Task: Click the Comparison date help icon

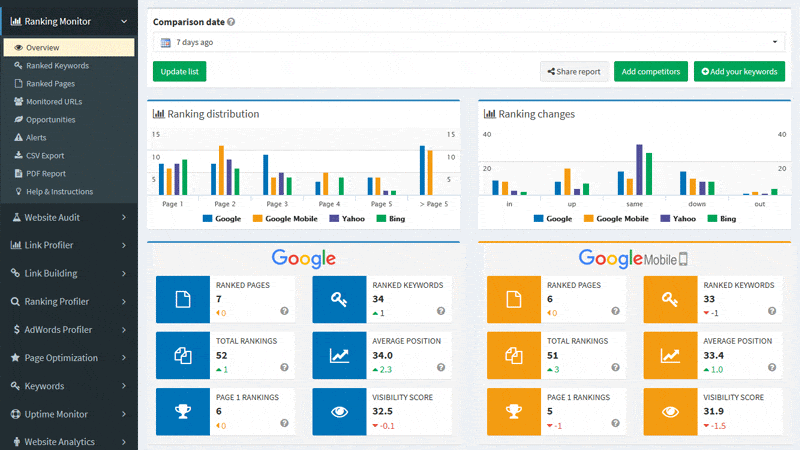Action: click(x=231, y=22)
